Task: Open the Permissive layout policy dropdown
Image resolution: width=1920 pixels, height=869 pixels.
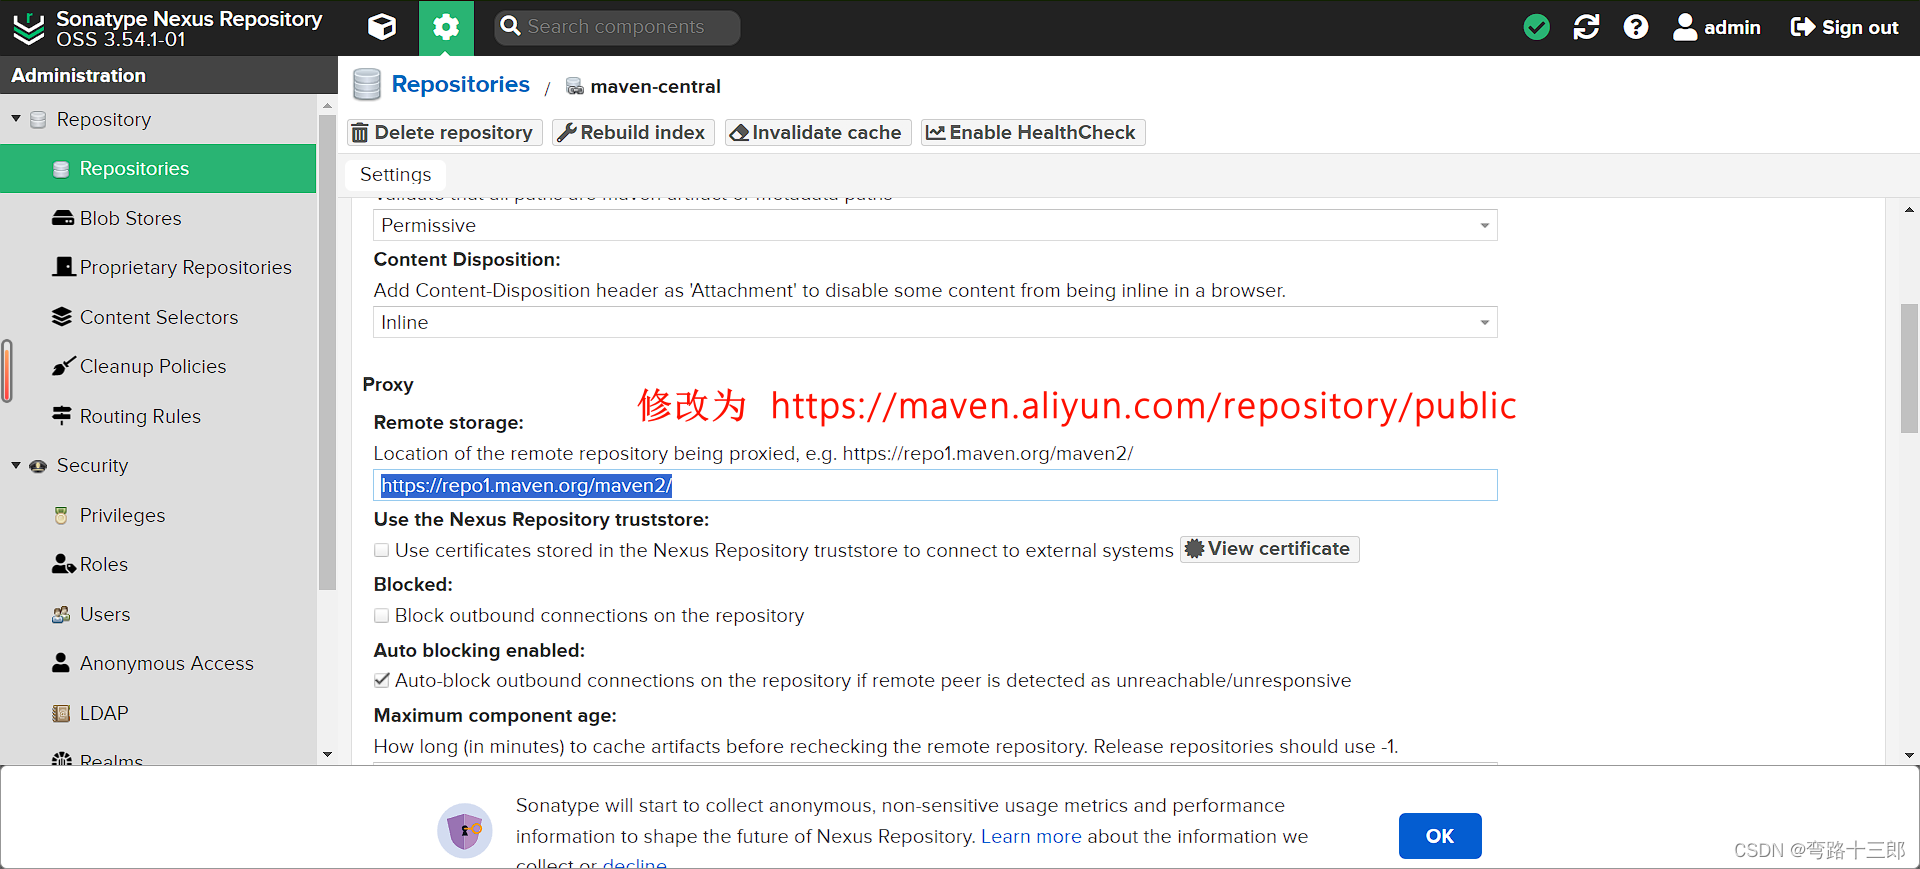Action: pos(935,226)
